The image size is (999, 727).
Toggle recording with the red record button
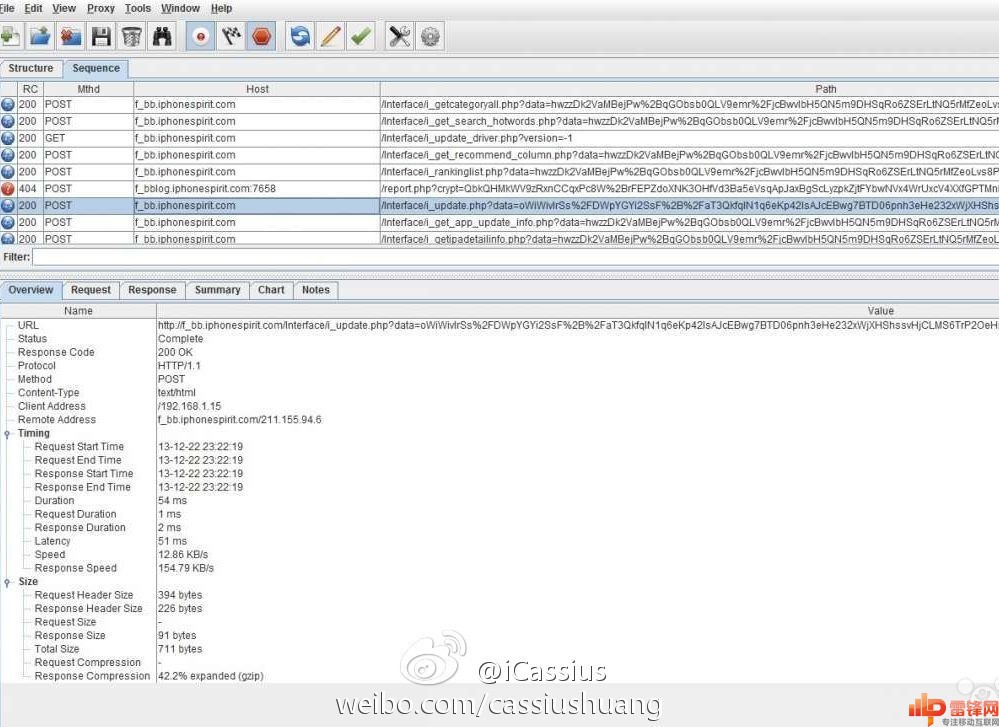201,37
